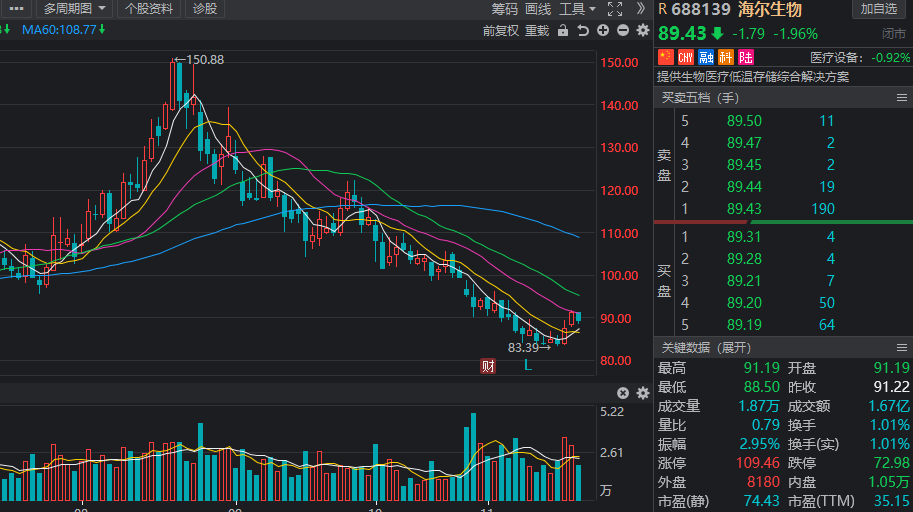Image resolution: width=913 pixels, height=512 pixels.
Task: Zoom out chart with minus icon
Action: coord(623,31)
